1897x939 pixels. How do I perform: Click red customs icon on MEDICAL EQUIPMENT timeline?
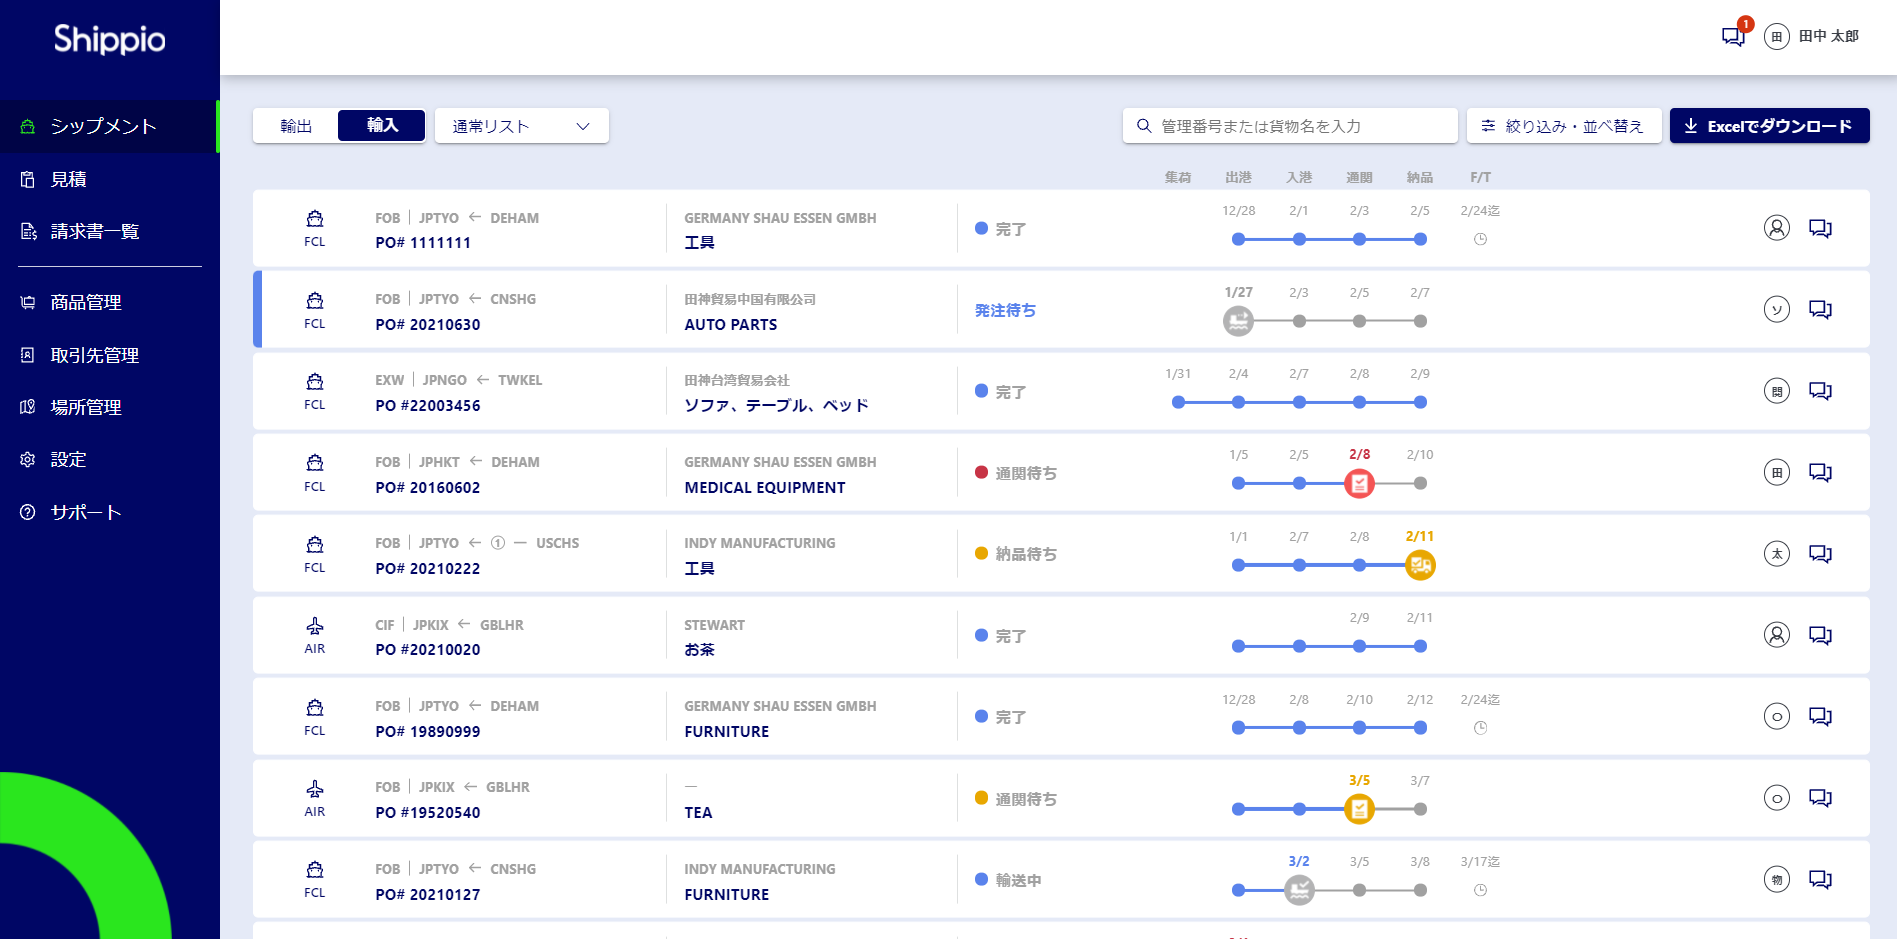point(1359,484)
